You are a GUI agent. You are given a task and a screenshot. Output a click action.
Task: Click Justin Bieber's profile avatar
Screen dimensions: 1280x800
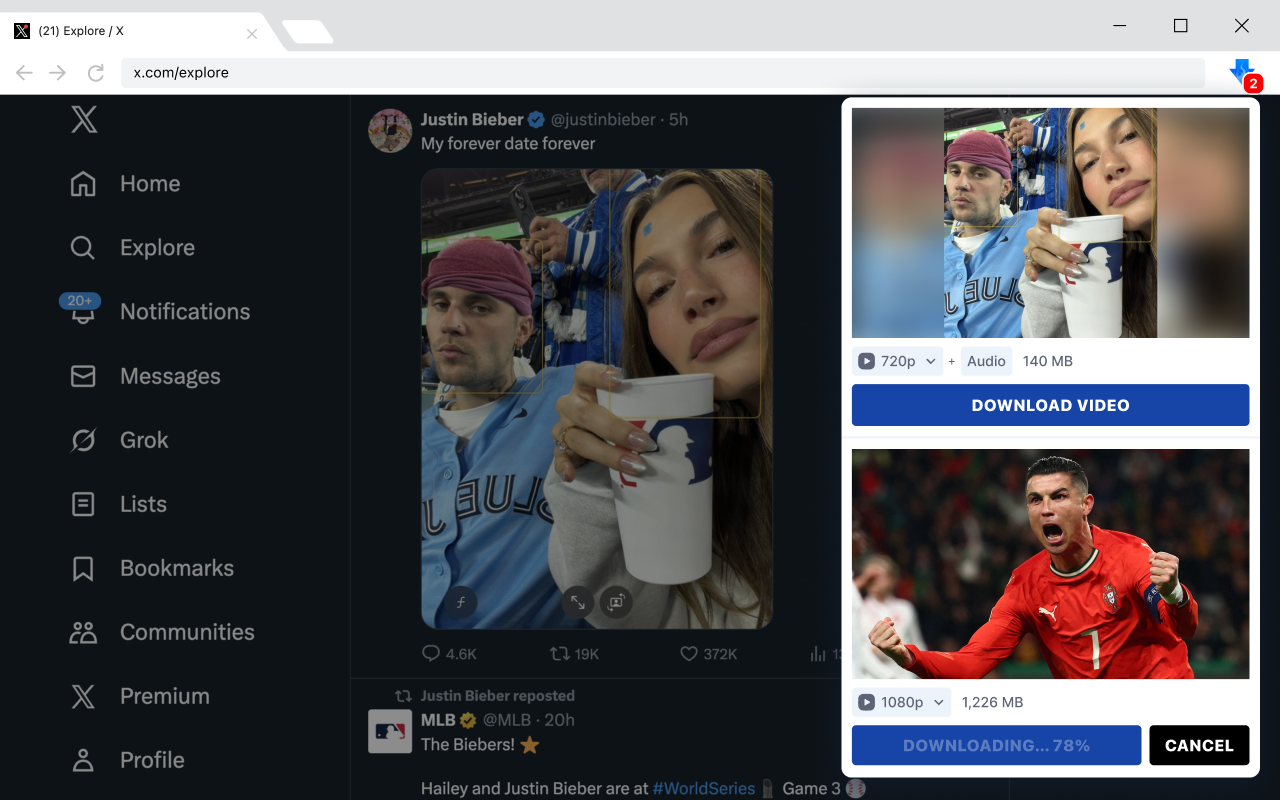[x=390, y=131]
